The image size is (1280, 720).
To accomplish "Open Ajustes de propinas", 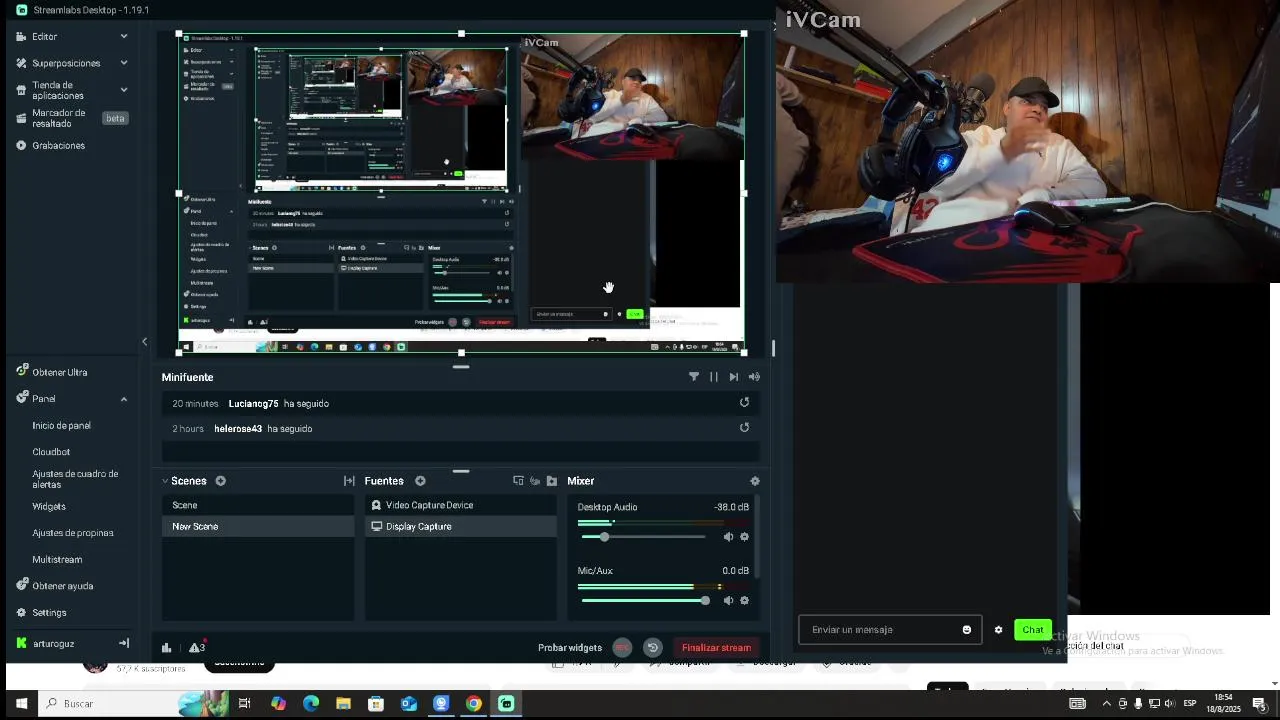I will coord(73,533).
